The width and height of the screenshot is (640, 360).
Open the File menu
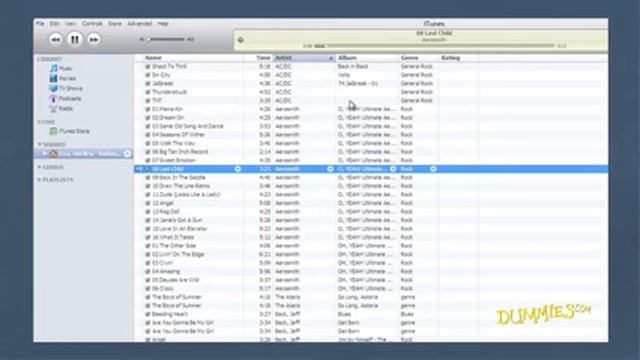(40, 24)
